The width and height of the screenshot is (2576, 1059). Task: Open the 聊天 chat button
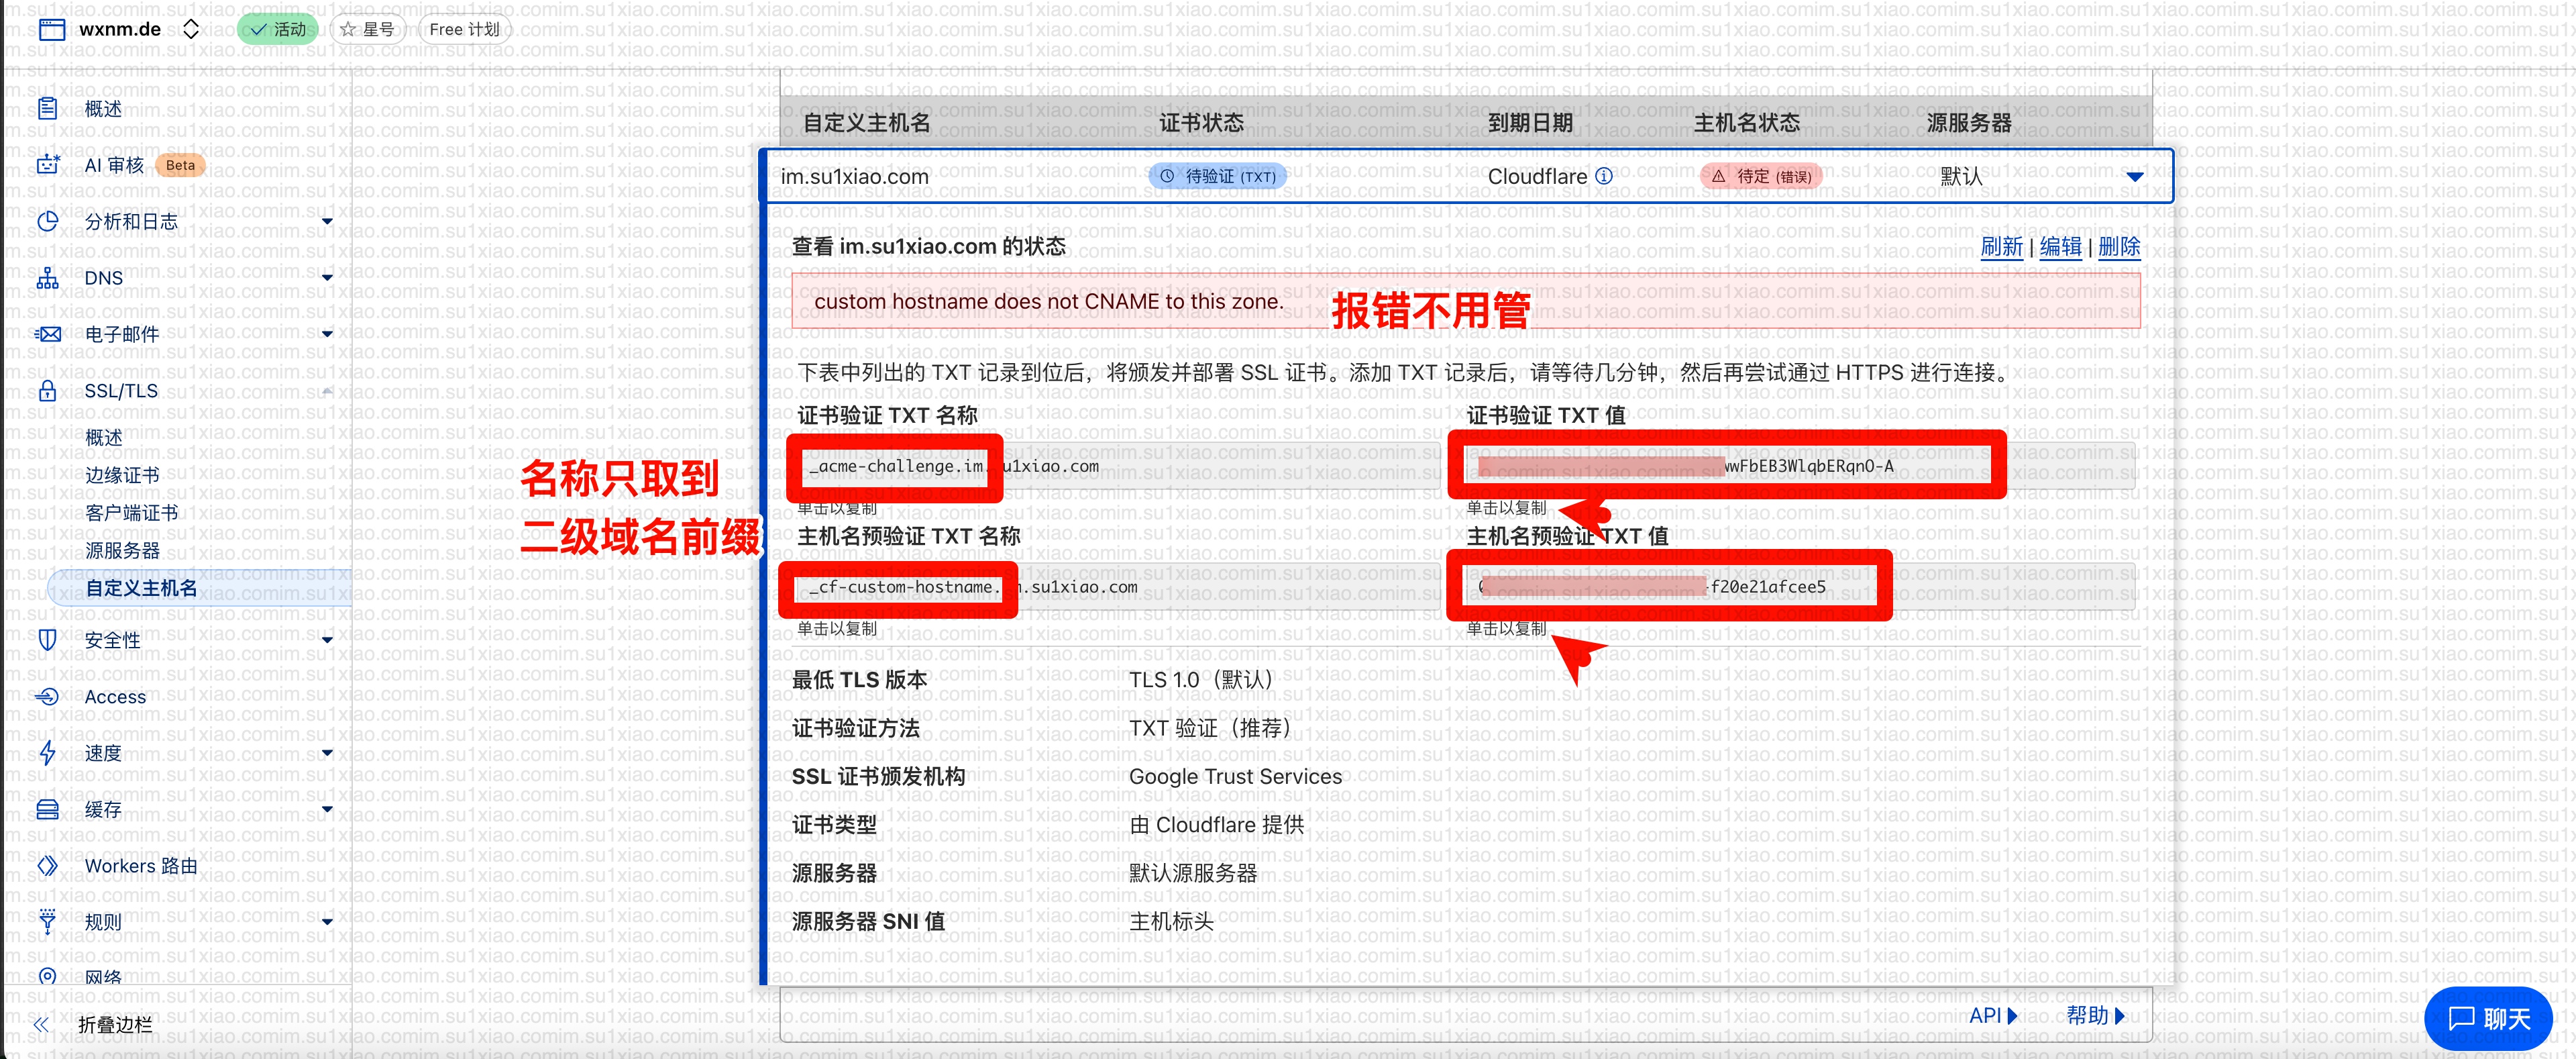coord(2488,1018)
